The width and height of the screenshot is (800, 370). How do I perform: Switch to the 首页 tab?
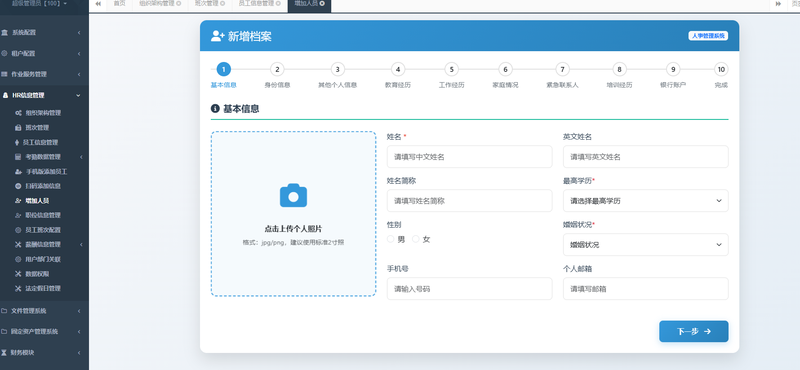point(119,4)
